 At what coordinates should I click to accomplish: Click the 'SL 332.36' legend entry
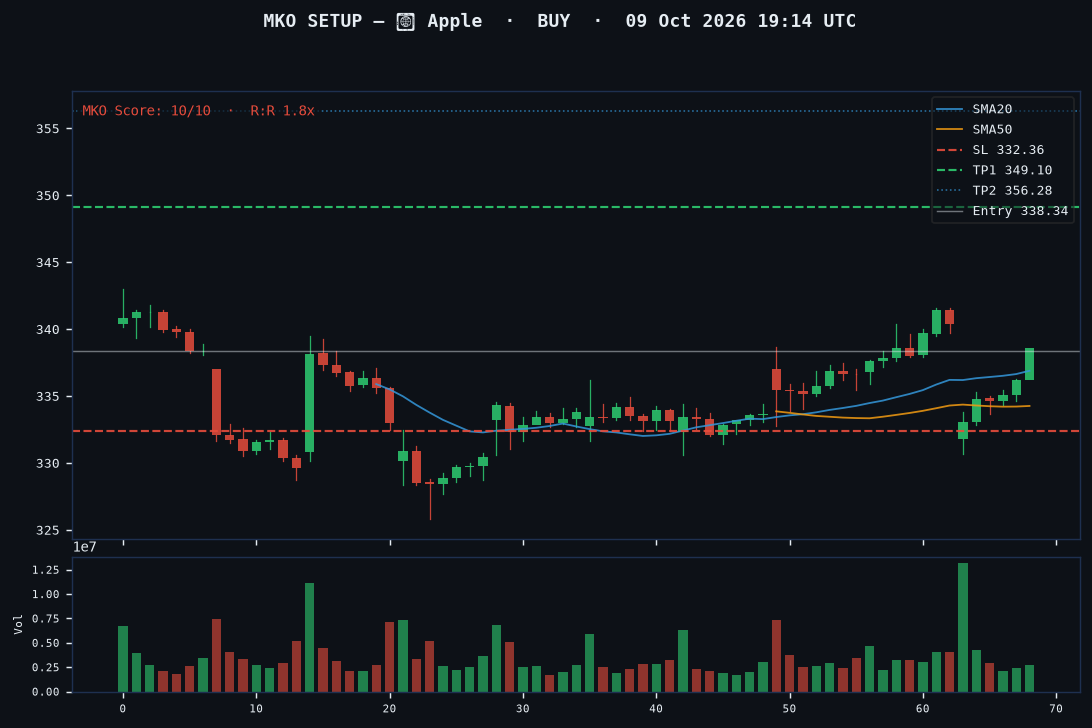click(990, 150)
